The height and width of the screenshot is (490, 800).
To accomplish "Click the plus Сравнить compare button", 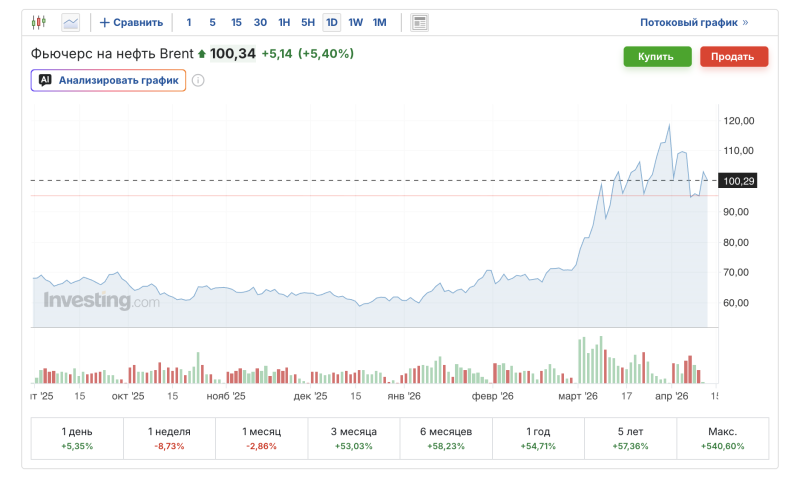I will click(131, 22).
